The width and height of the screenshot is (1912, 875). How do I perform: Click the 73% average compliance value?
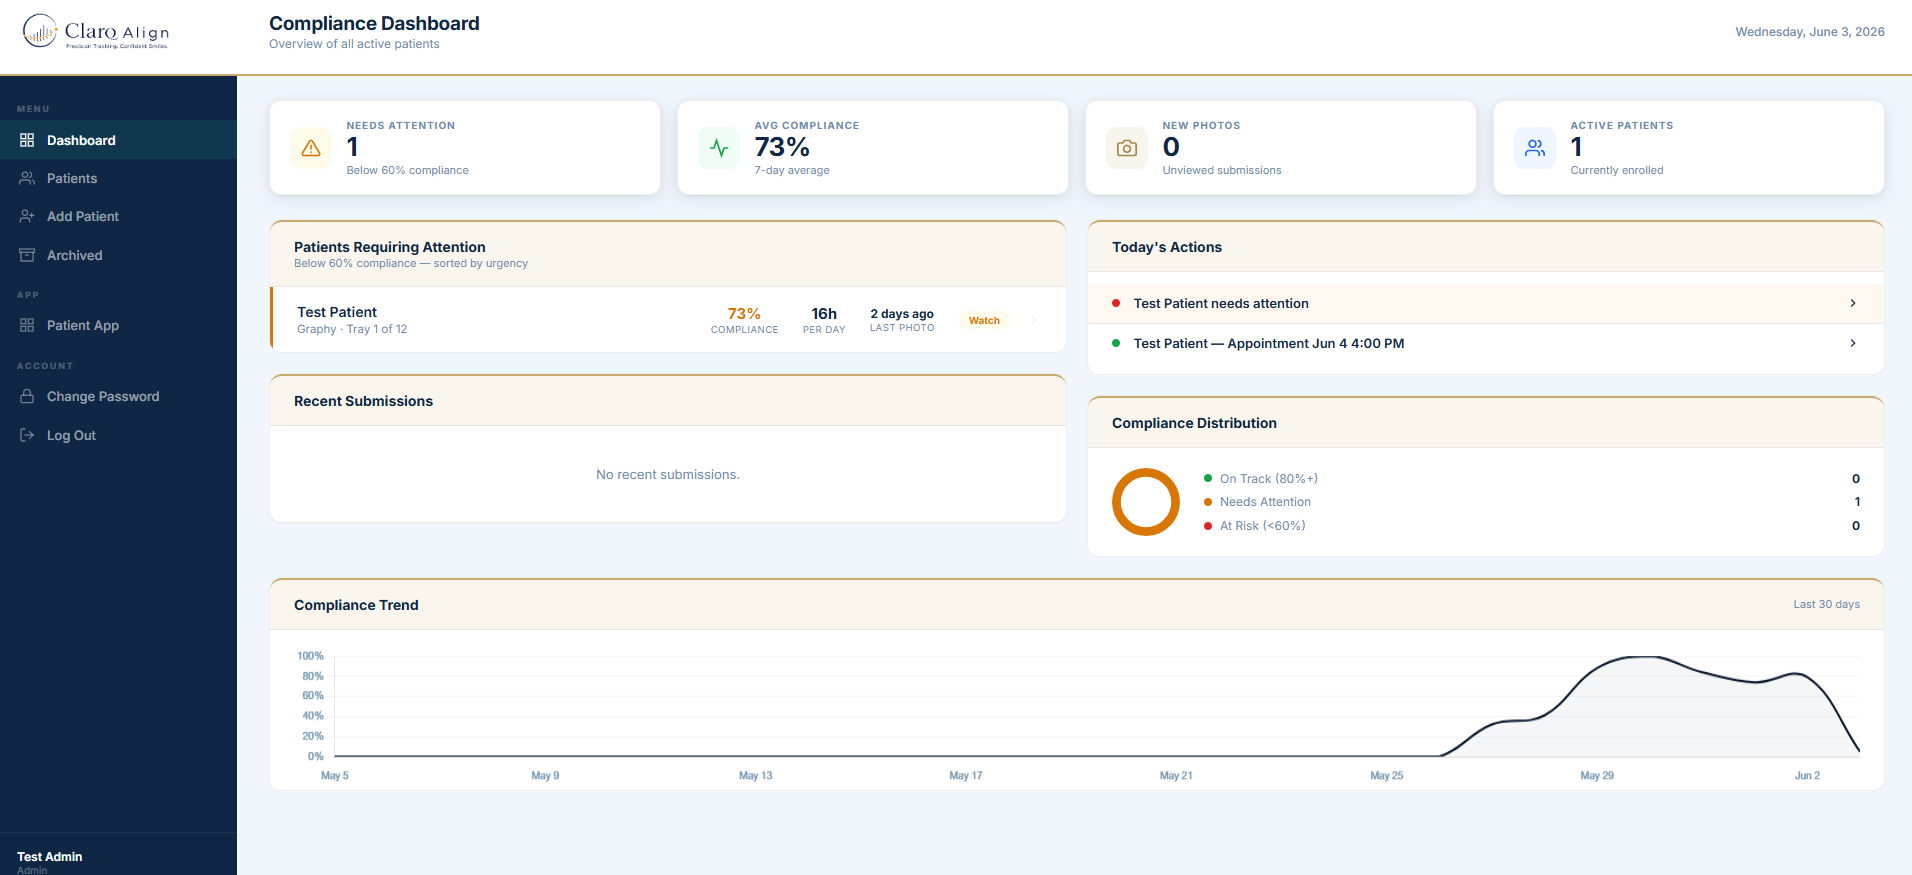(x=782, y=147)
